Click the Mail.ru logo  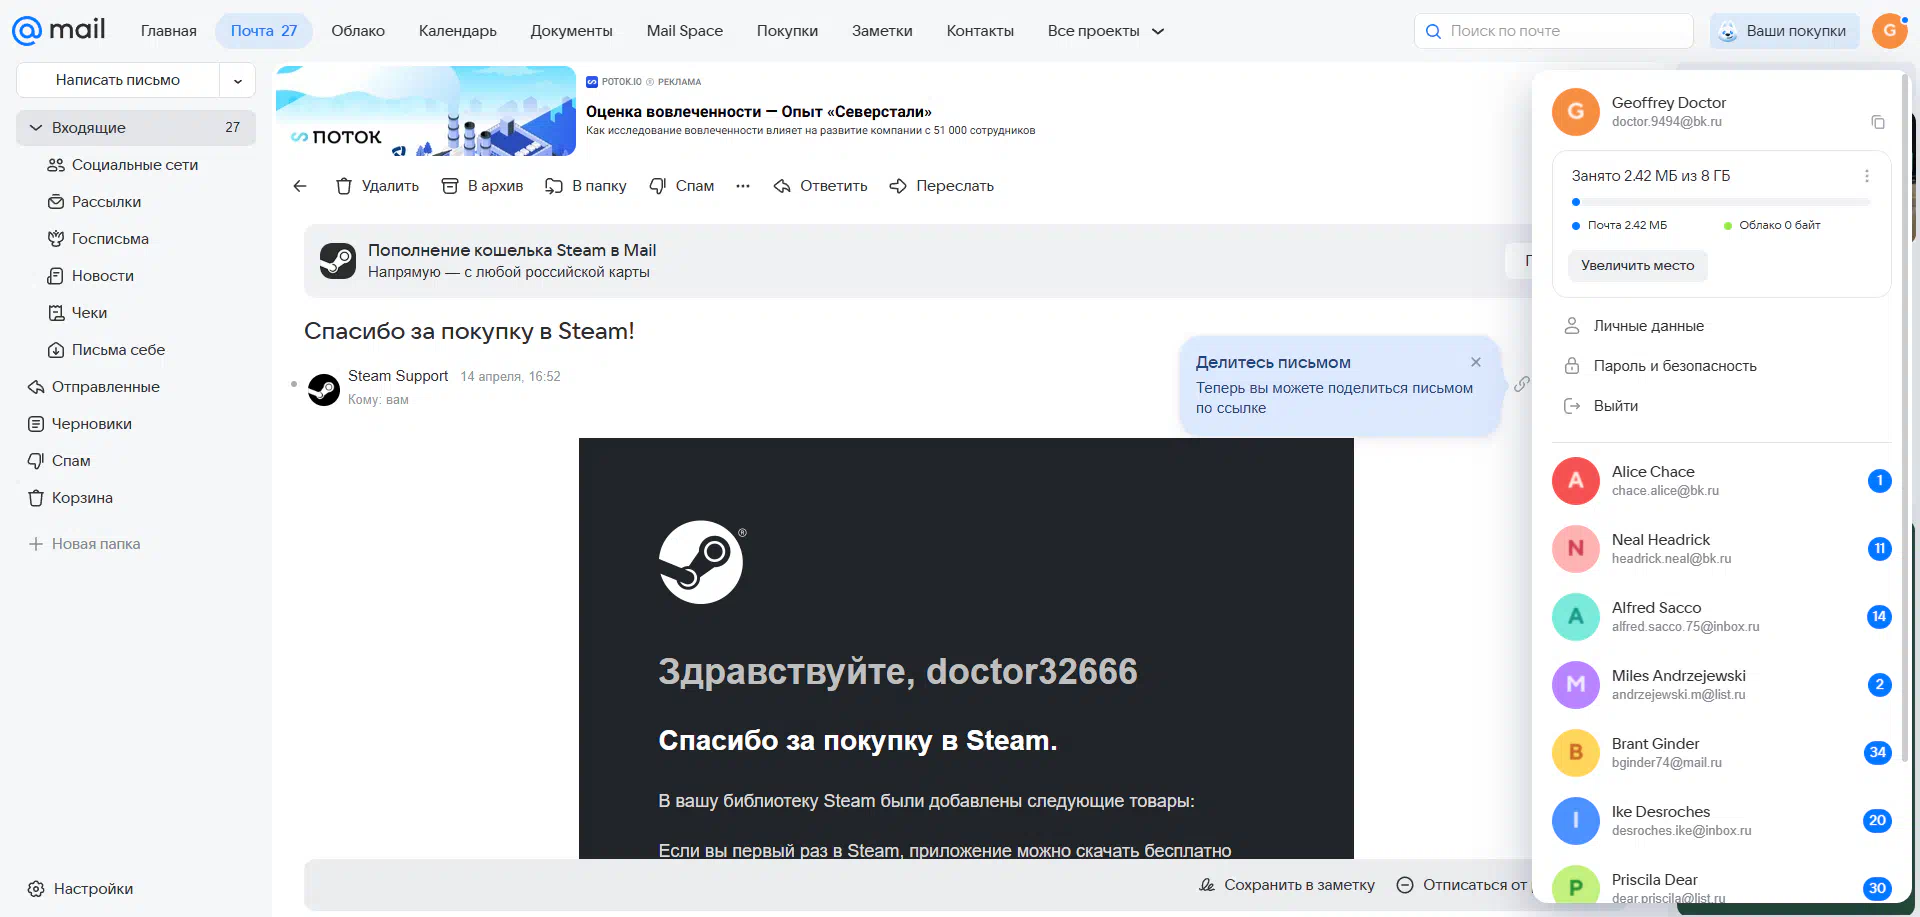point(58,30)
